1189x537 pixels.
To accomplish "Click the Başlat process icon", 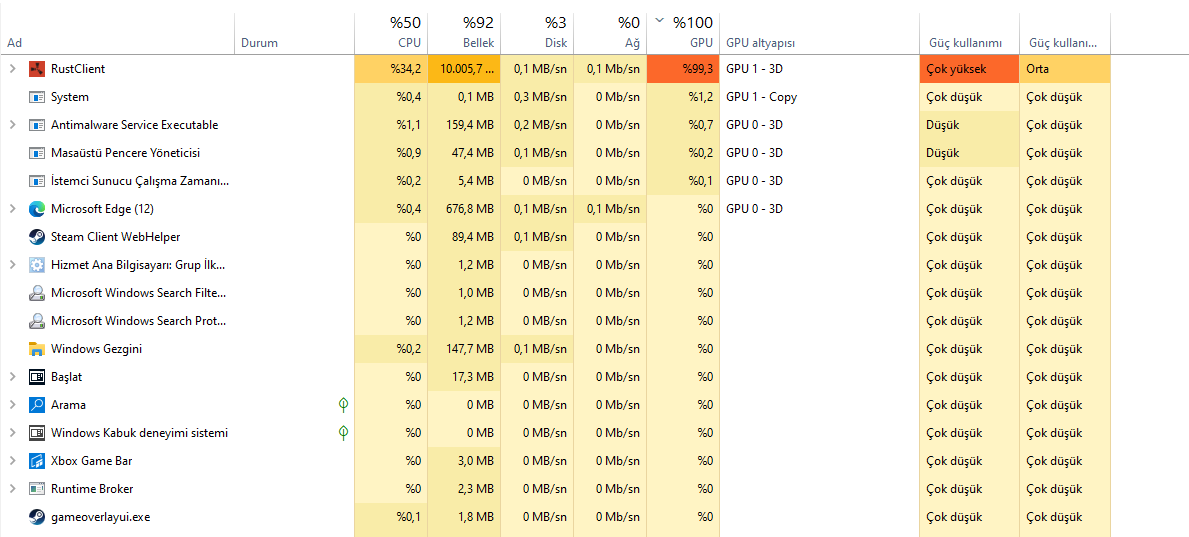I will (x=36, y=377).
